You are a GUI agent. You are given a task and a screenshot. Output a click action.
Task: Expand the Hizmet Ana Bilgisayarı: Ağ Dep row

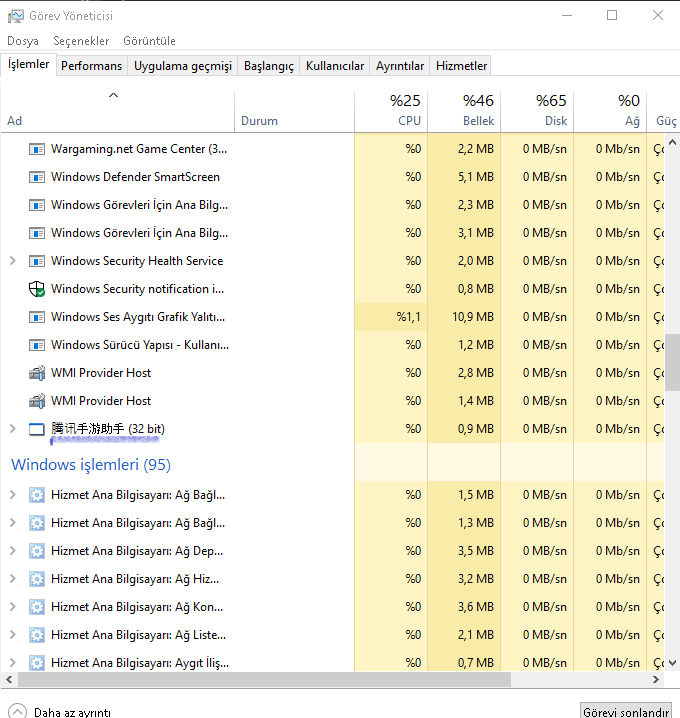pos(13,551)
